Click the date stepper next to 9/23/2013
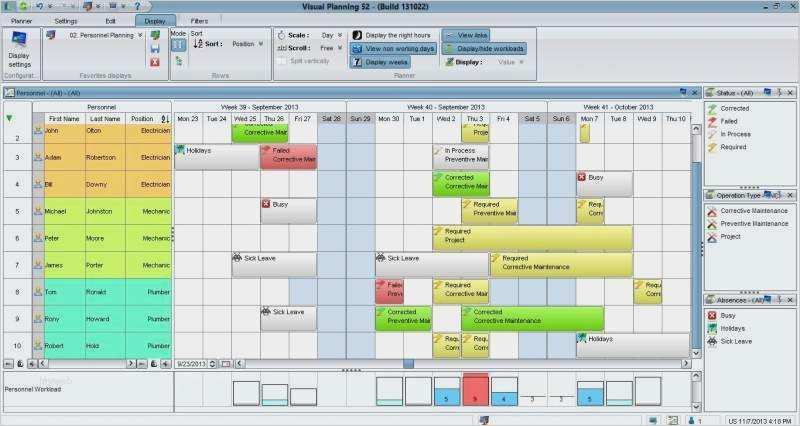 click(x=212, y=364)
